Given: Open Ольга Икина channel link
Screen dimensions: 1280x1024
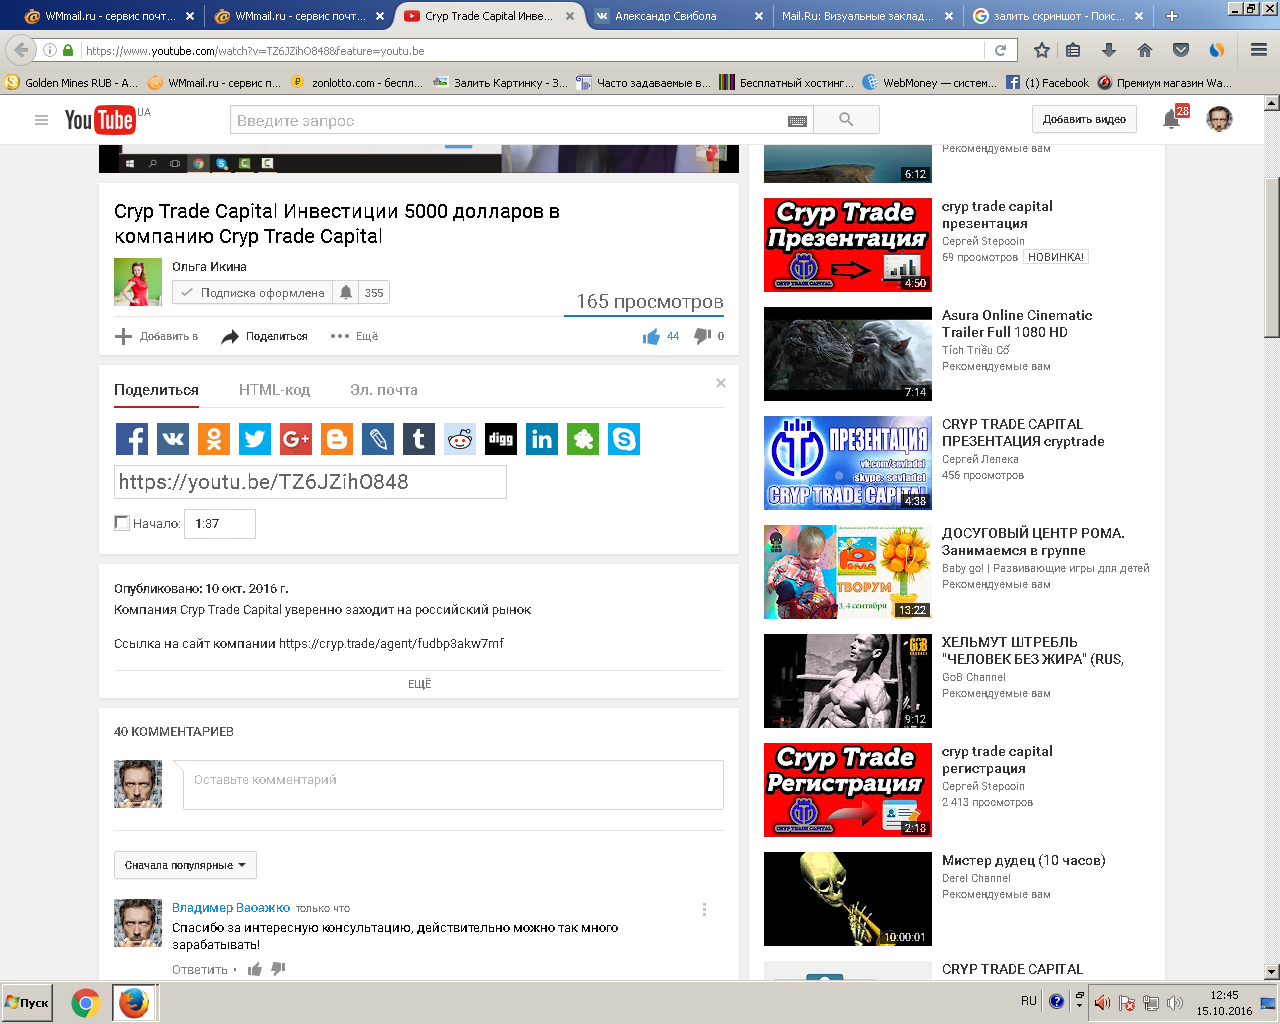Looking at the screenshot, I should tap(209, 267).
